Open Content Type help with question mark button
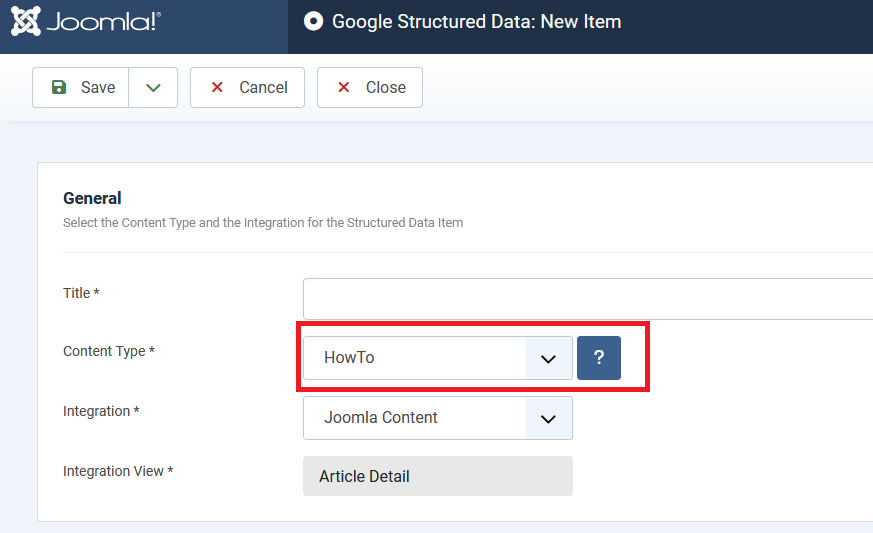 [x=599, y=358]
